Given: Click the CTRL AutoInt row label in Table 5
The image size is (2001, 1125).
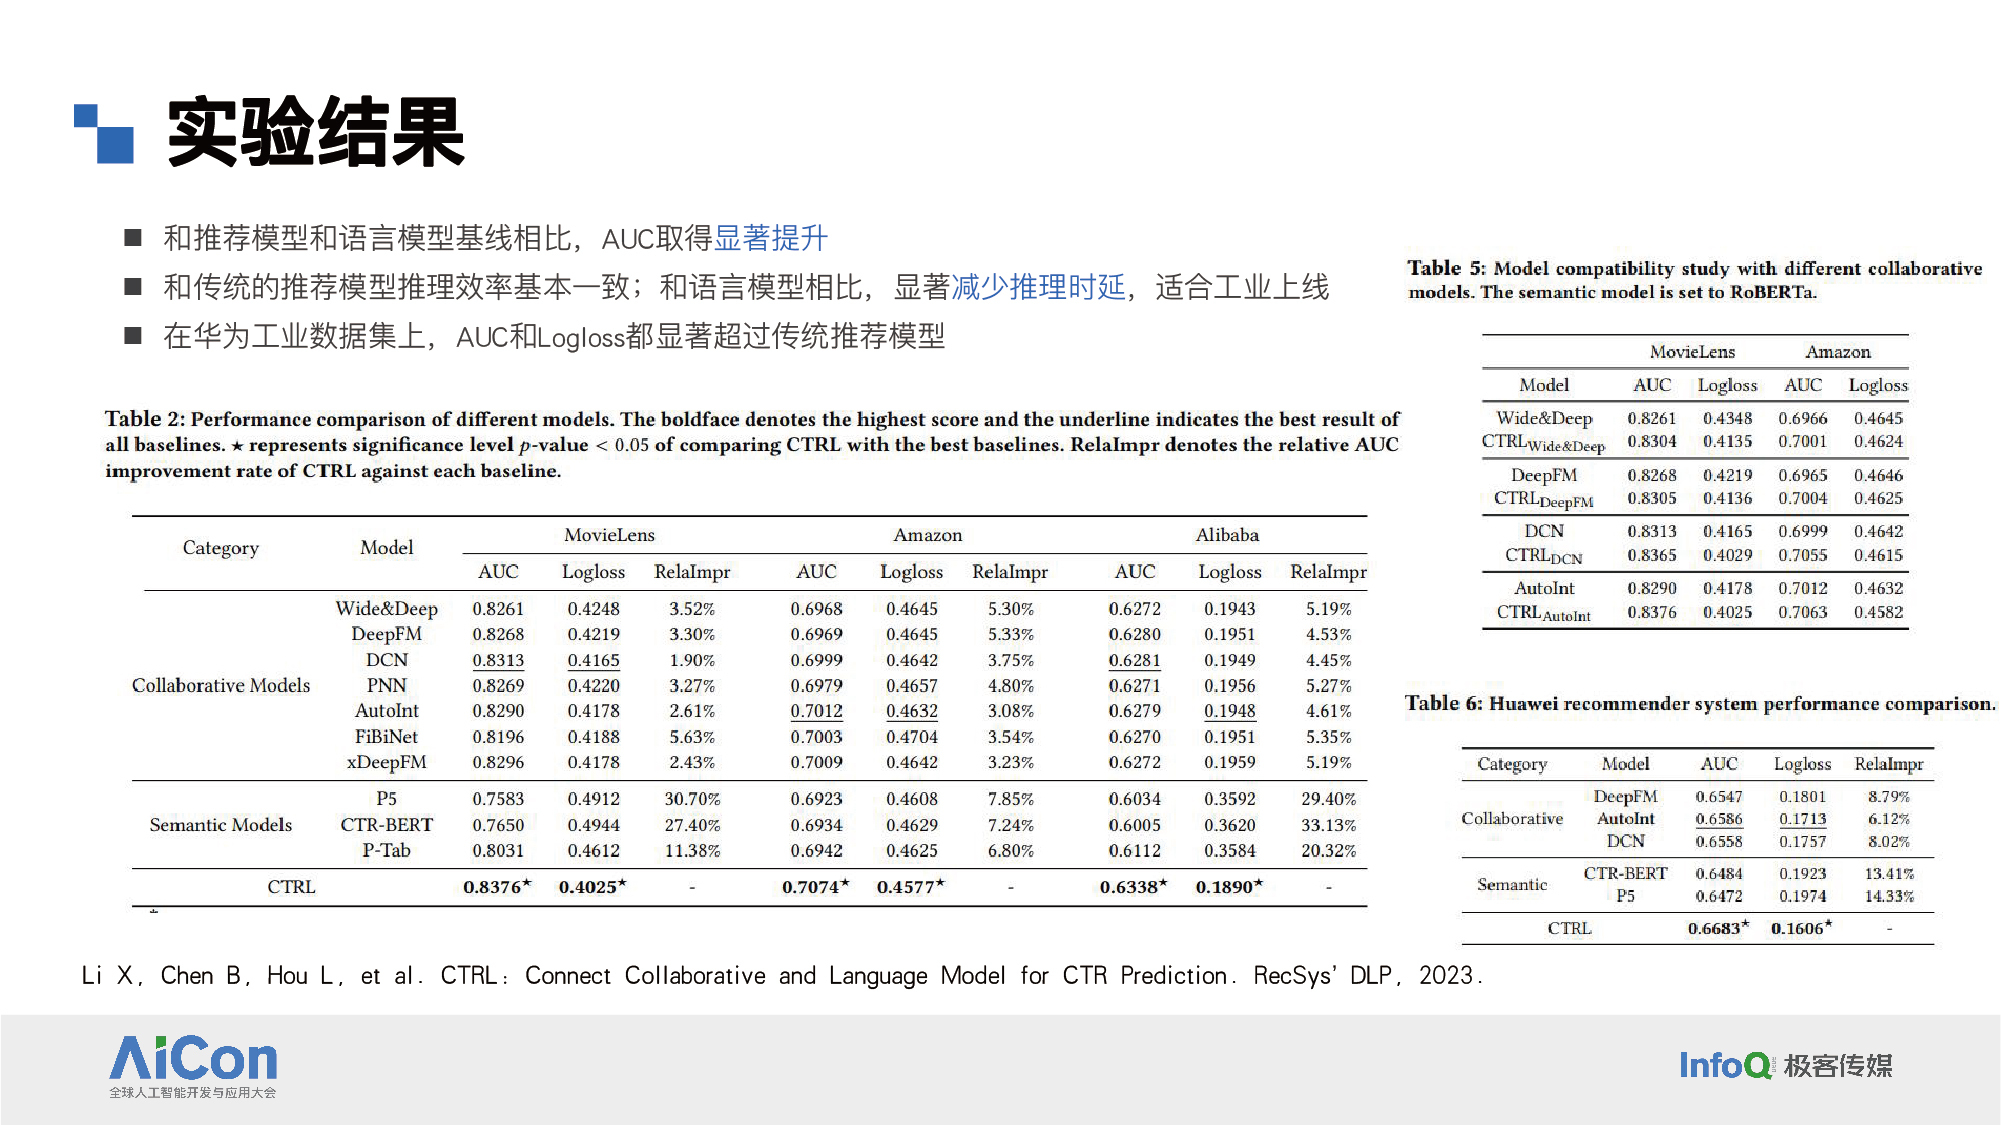Looking at the screenshot, I should pos(1544,613).
